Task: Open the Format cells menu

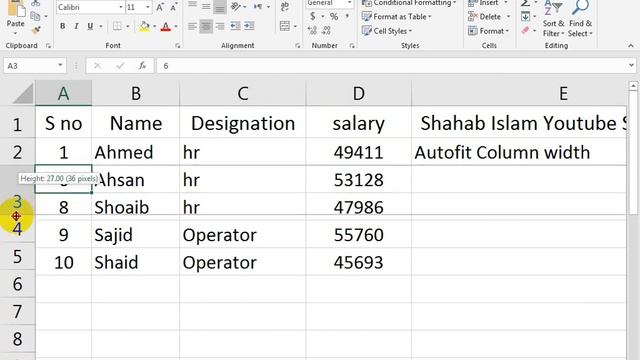Action: pos(489,31)
